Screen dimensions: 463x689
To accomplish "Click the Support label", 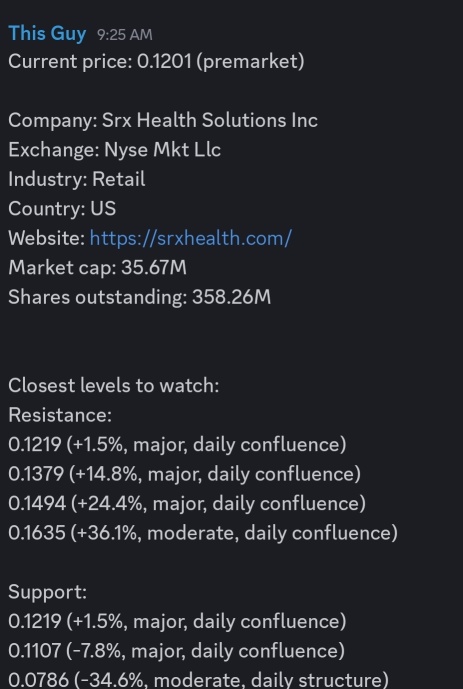I will click(x=48, y=592).
